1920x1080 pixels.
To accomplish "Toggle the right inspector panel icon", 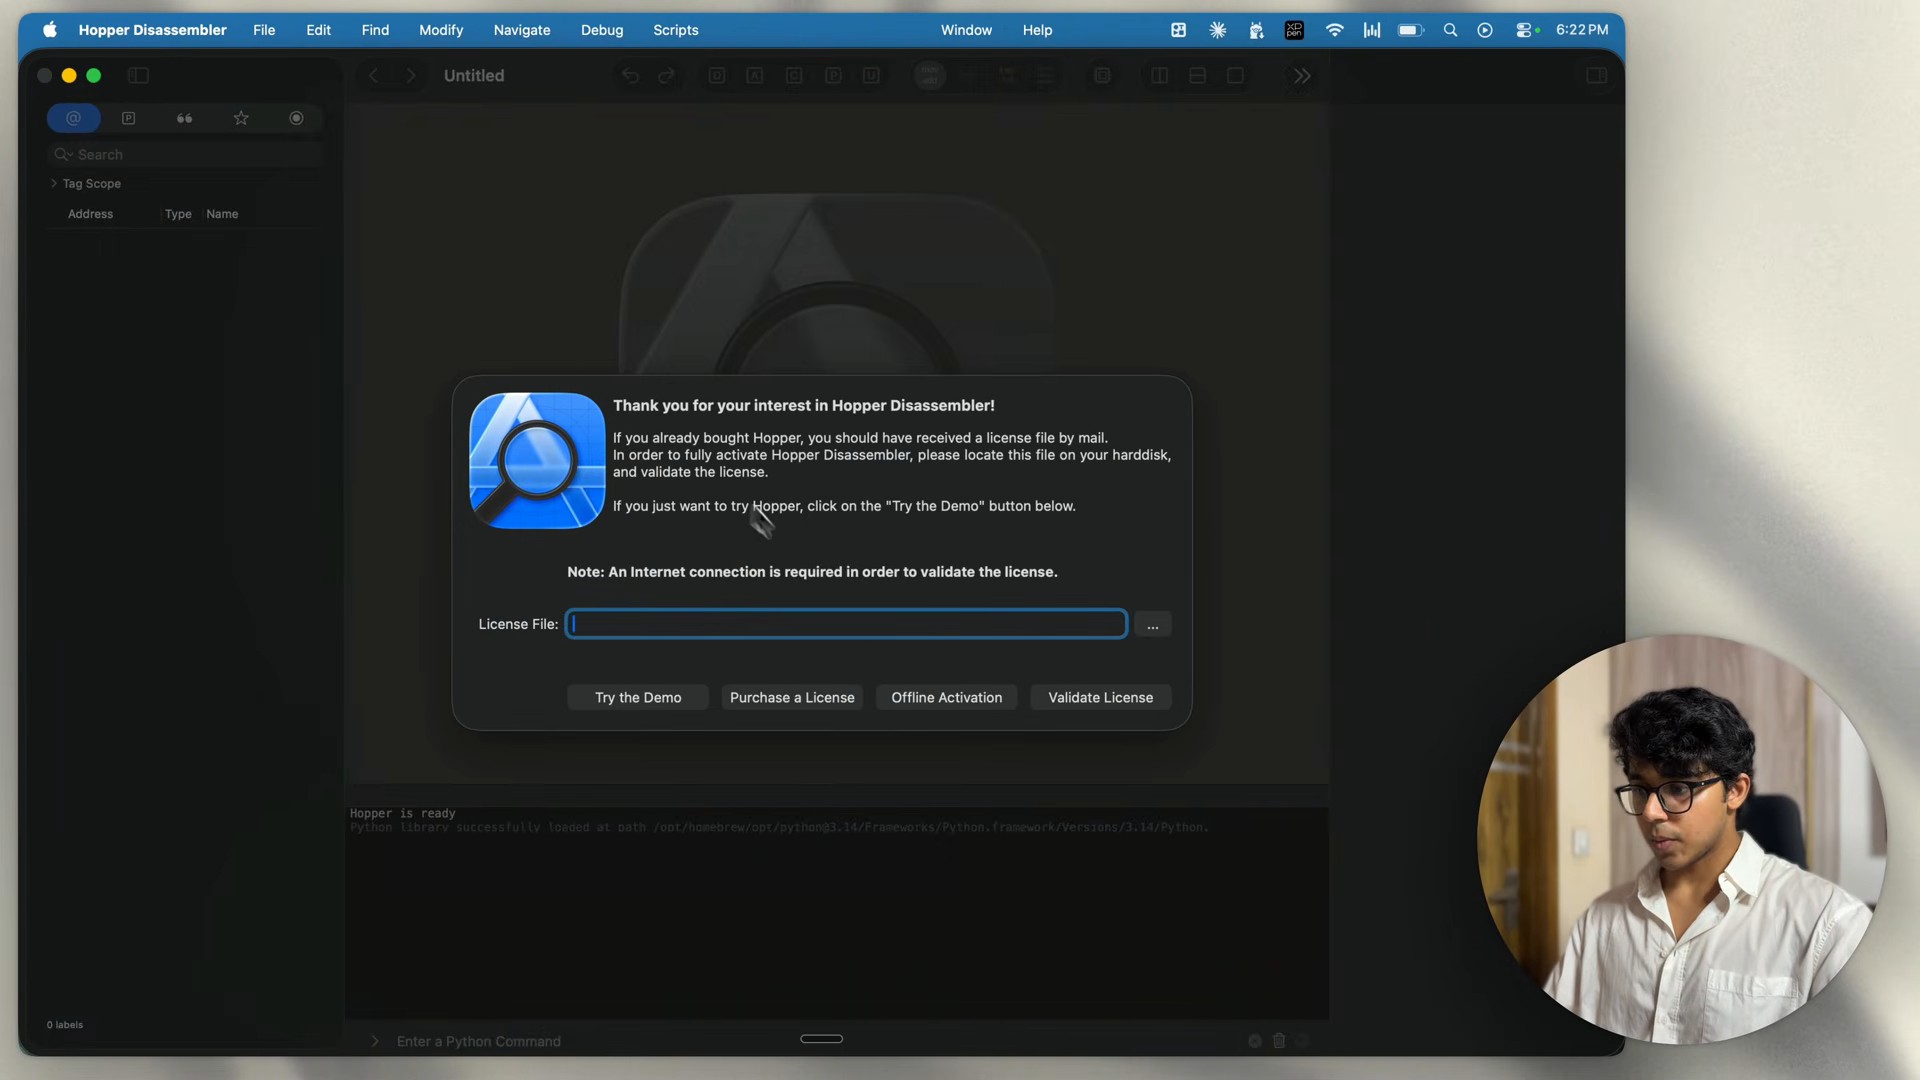I will 1597,75.
